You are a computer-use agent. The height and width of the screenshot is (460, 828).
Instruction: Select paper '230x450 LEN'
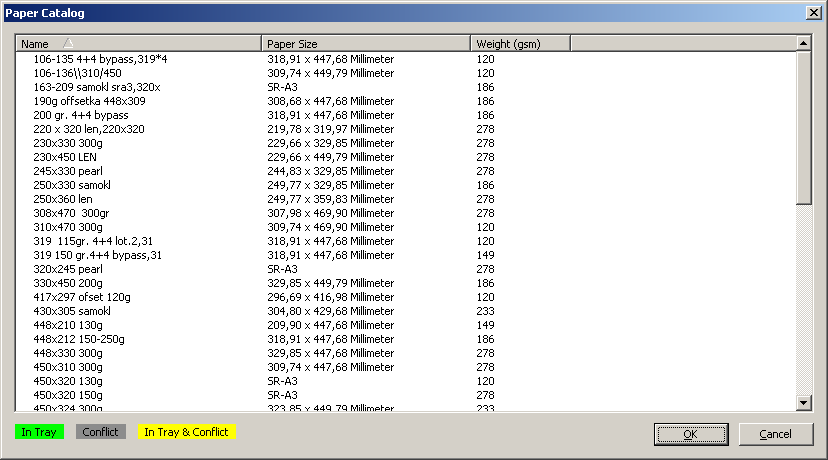[65, 157]
